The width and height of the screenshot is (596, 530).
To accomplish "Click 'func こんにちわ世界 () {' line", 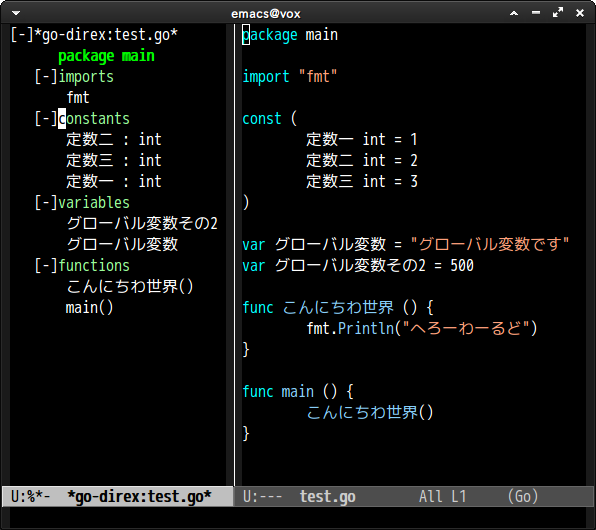I will [x=338, y=307].
